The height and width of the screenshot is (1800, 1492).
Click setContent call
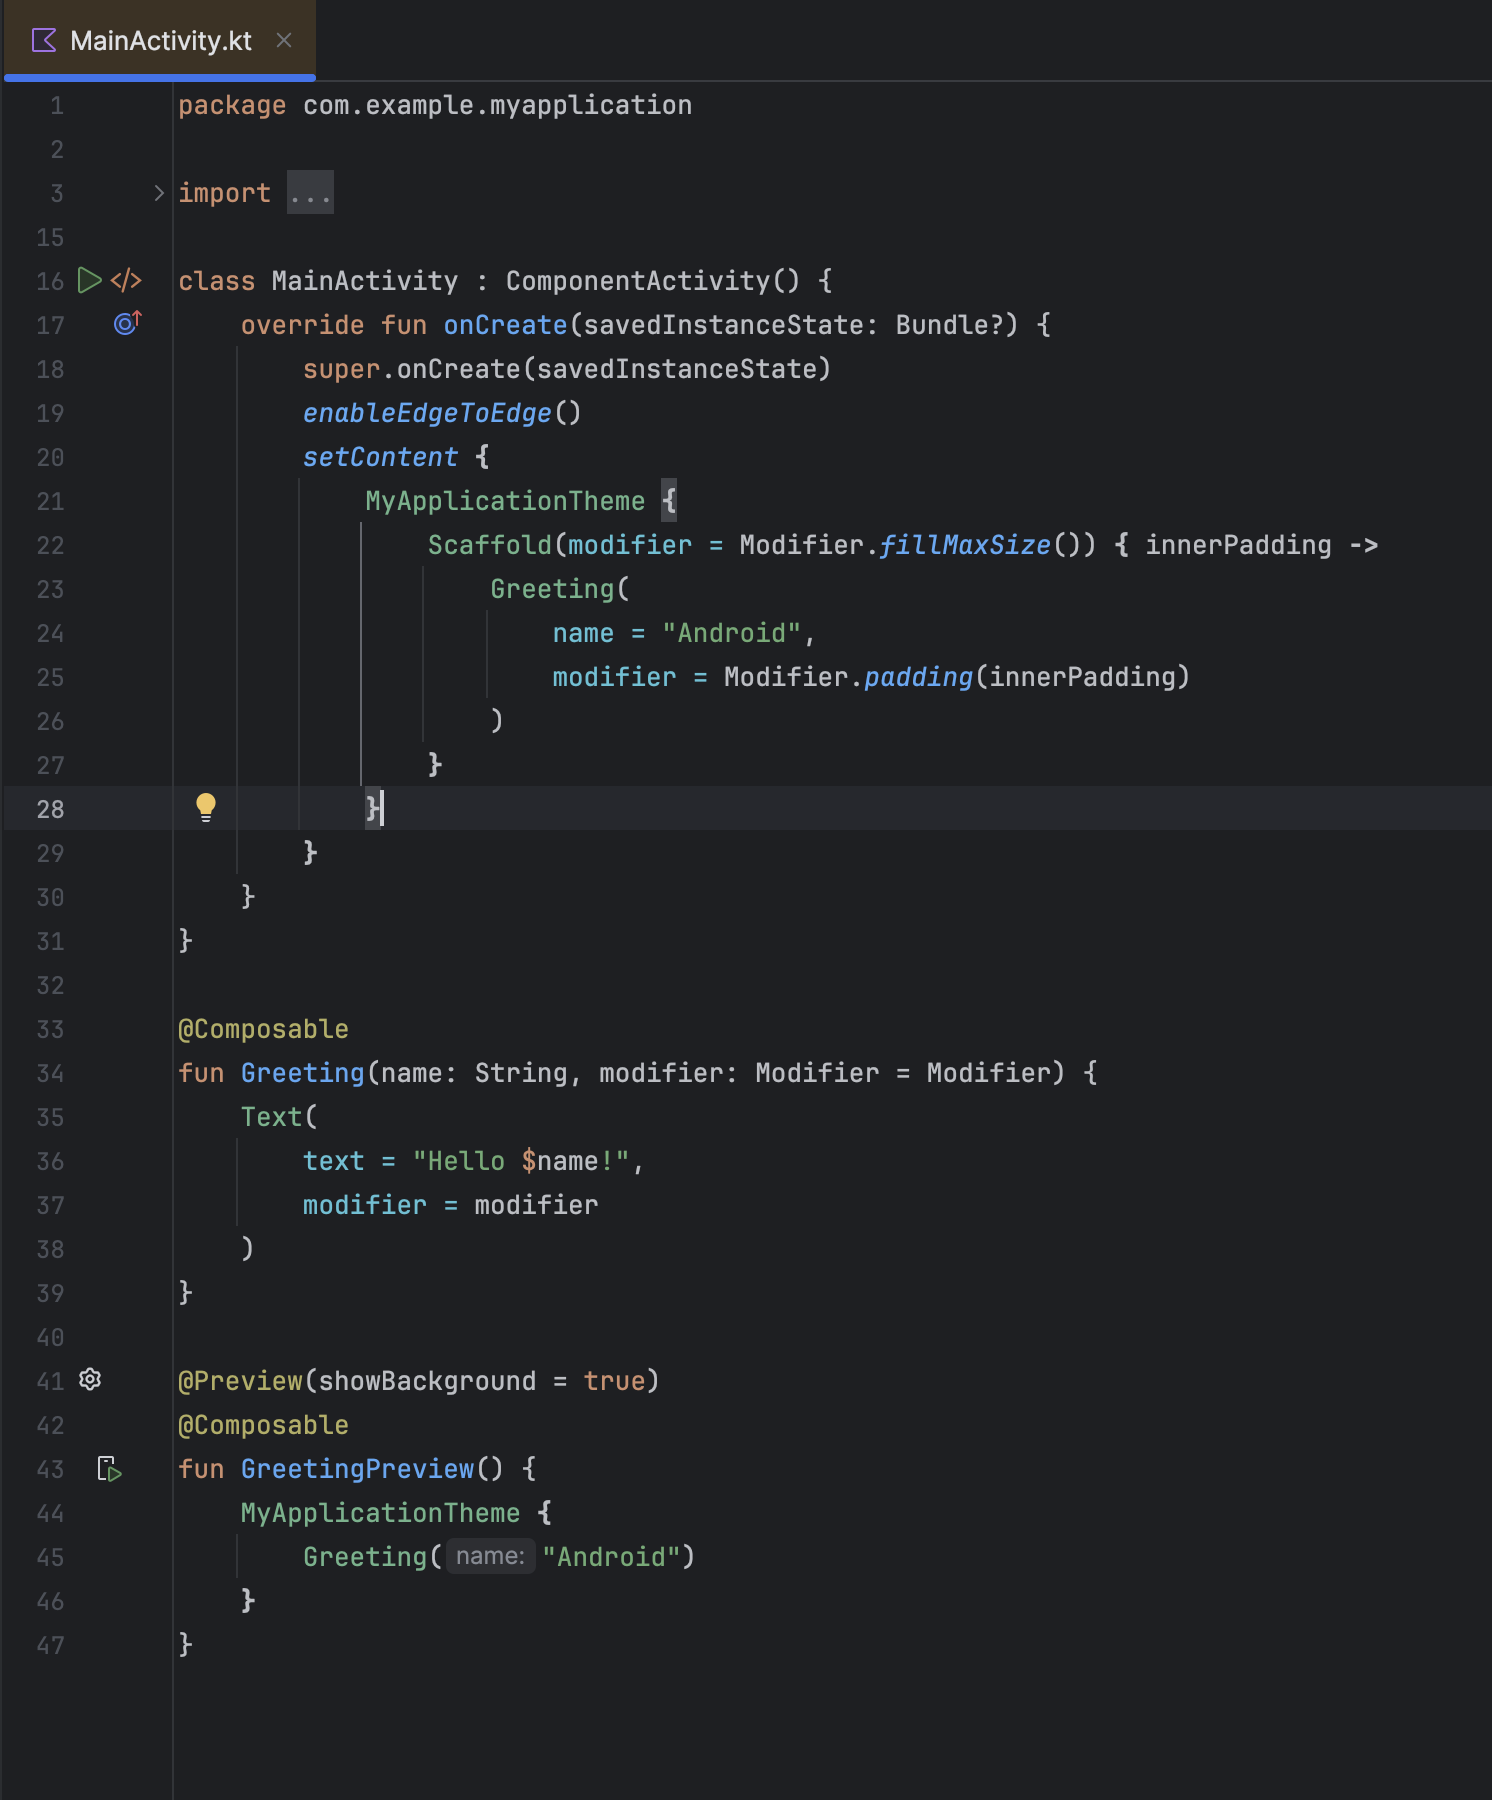(x=380, y=457)
